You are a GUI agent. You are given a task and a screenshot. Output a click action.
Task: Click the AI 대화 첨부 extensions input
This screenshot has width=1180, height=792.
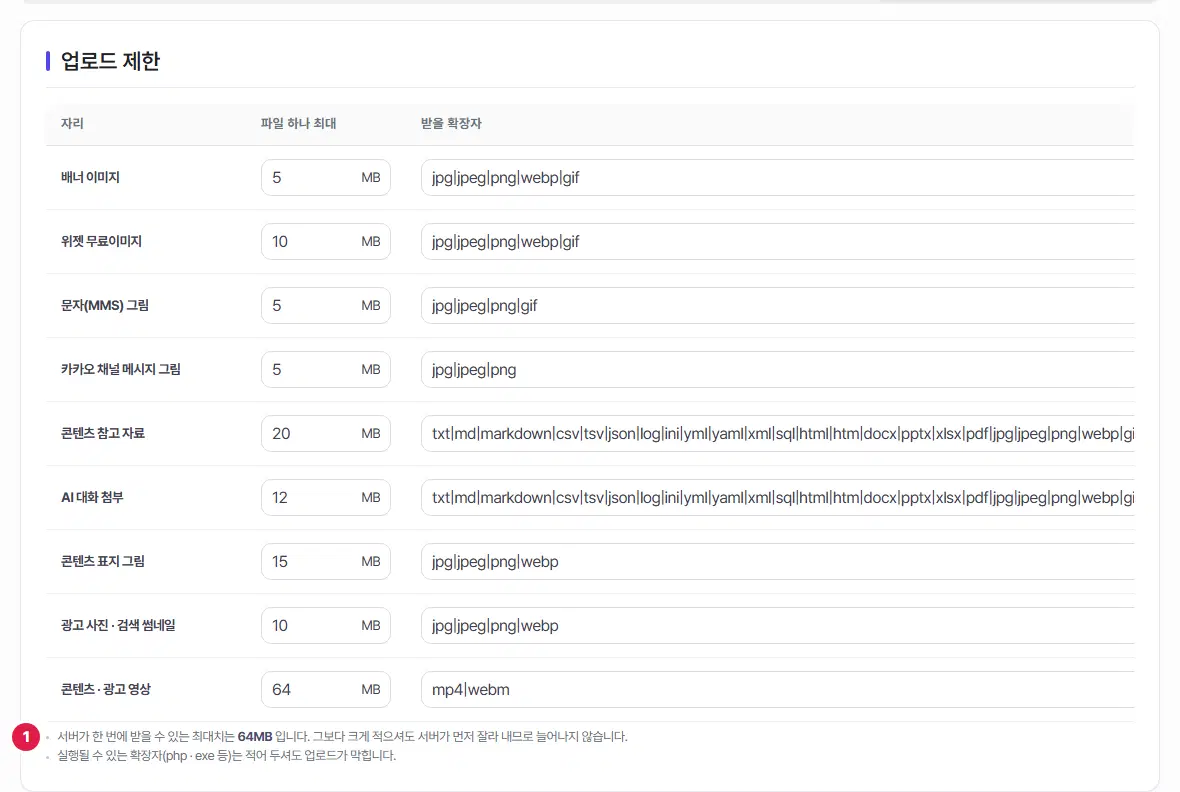[x=777, y=498]
